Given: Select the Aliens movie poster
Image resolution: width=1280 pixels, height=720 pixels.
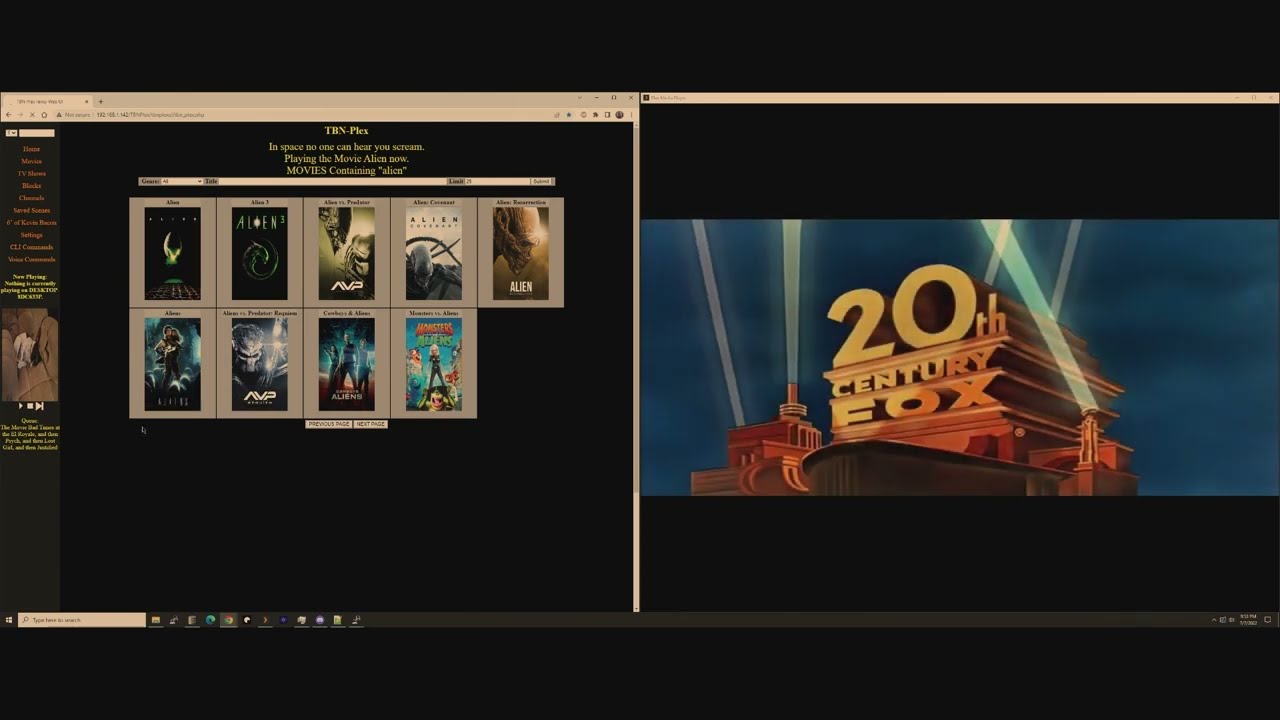Looking at the screenshot, I should [x=173, y=365].
